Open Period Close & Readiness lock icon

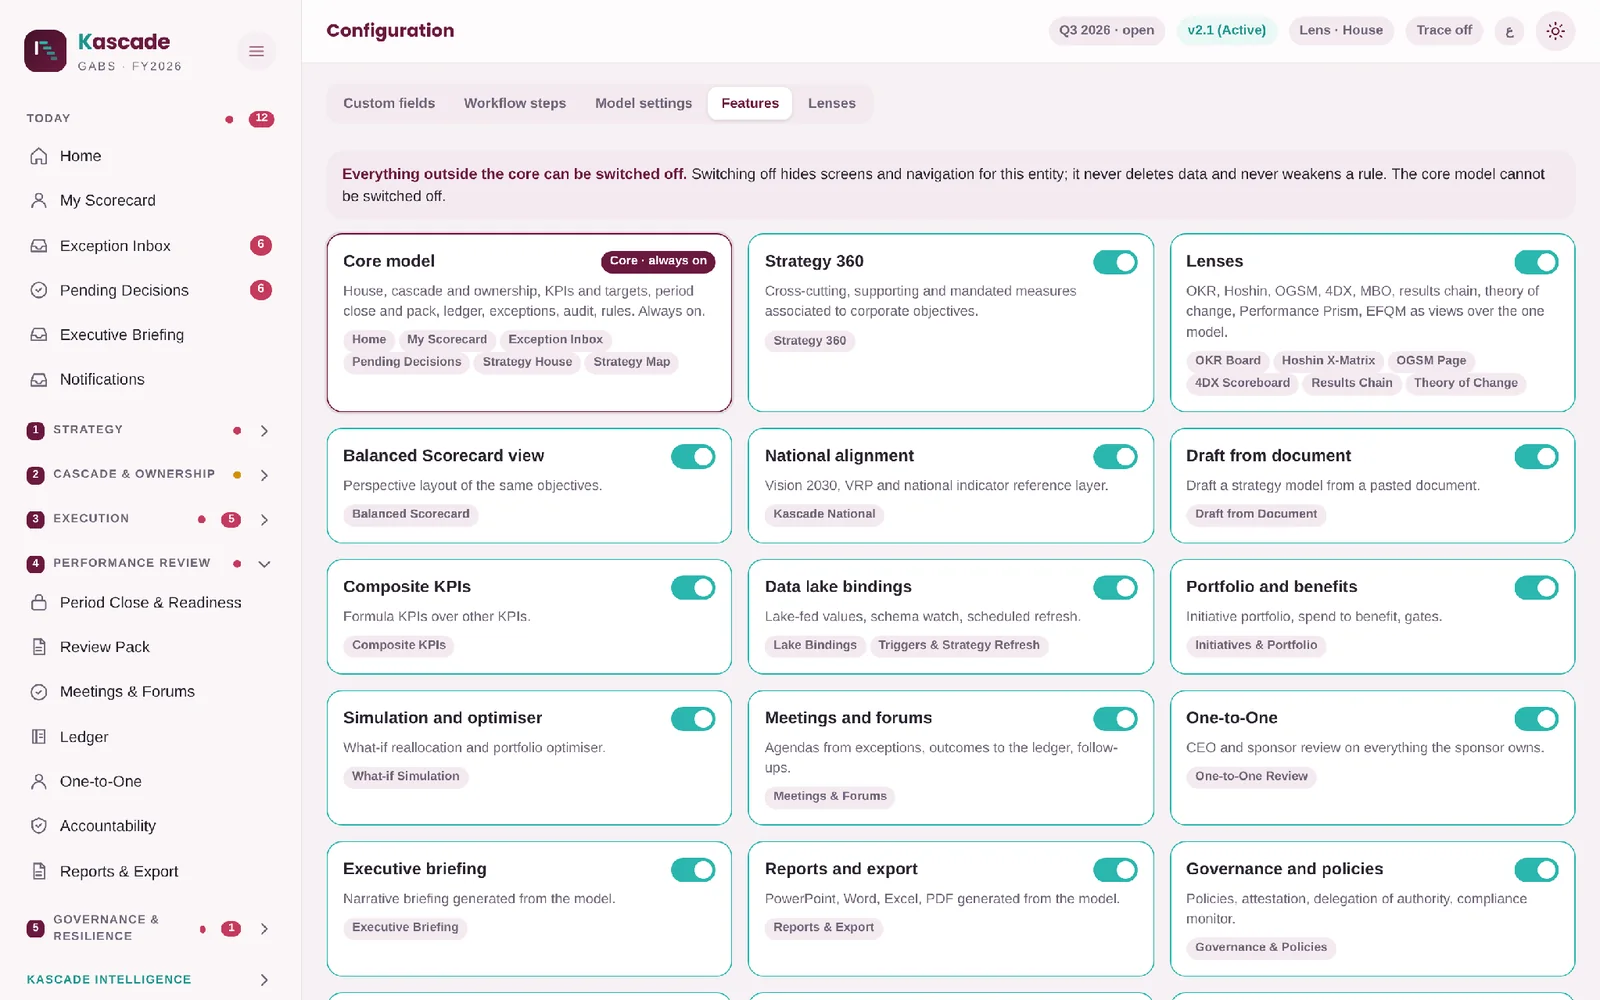point(39,602)
